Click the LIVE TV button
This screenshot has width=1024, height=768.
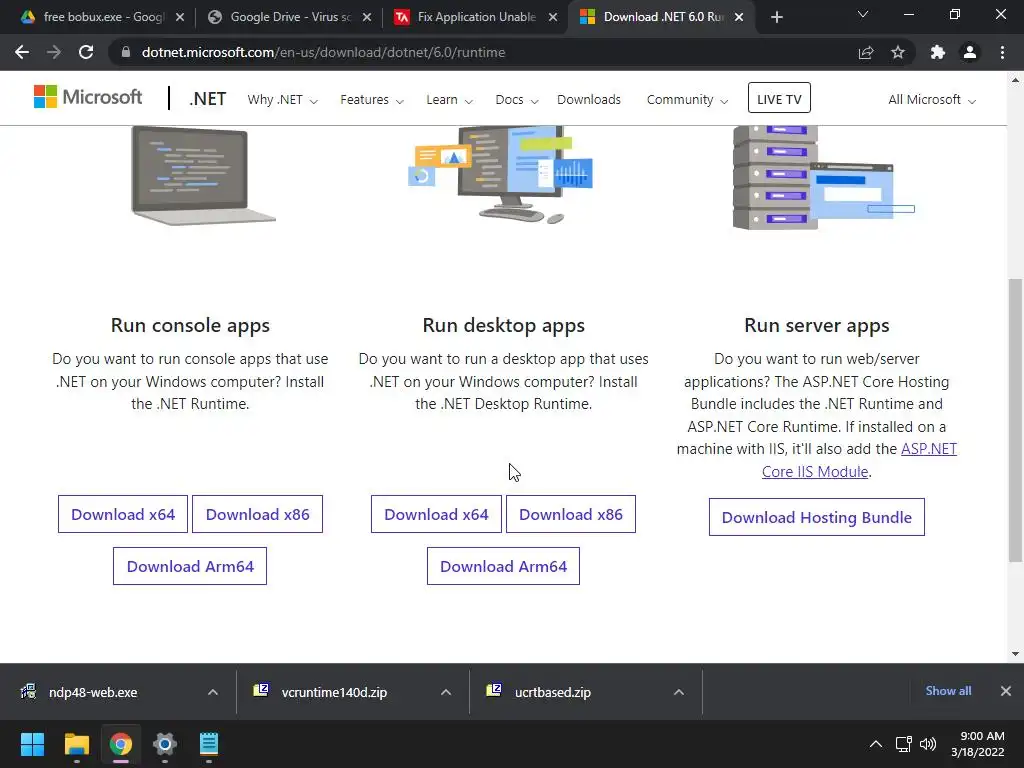[779, 97]
